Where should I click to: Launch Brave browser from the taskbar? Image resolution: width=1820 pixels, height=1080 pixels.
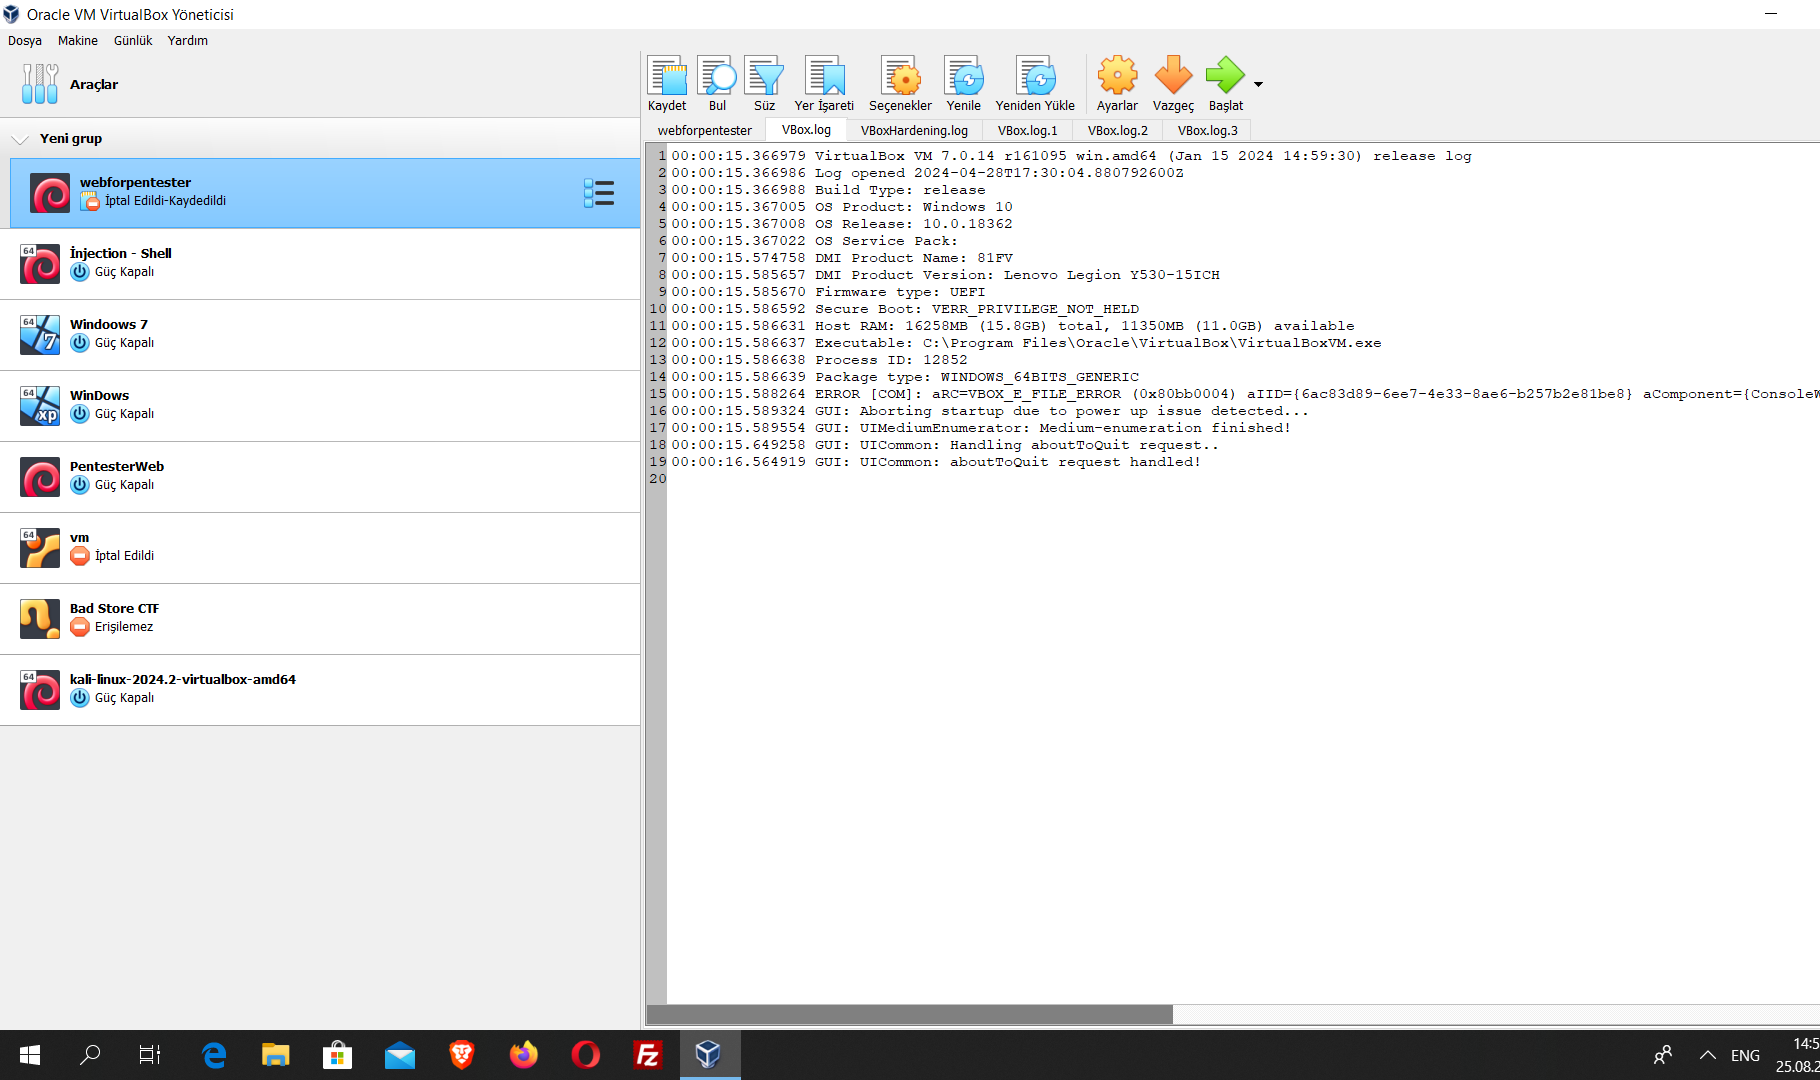[462, 1055]
